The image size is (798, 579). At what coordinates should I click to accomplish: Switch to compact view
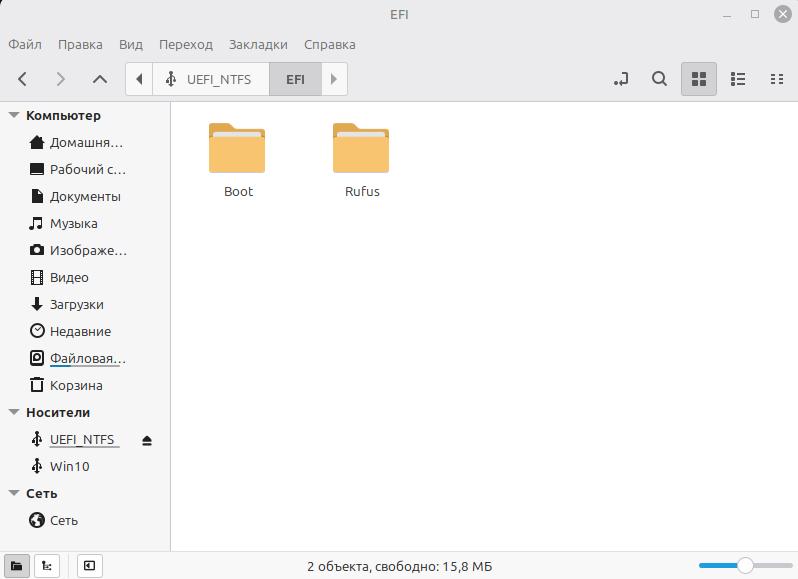[x=777, y=79]
